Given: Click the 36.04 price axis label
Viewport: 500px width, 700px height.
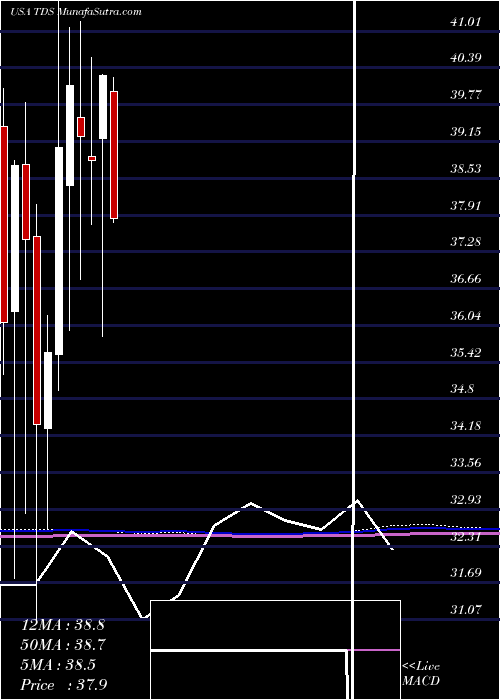Looking at the screenshot, I should (466, 316).
